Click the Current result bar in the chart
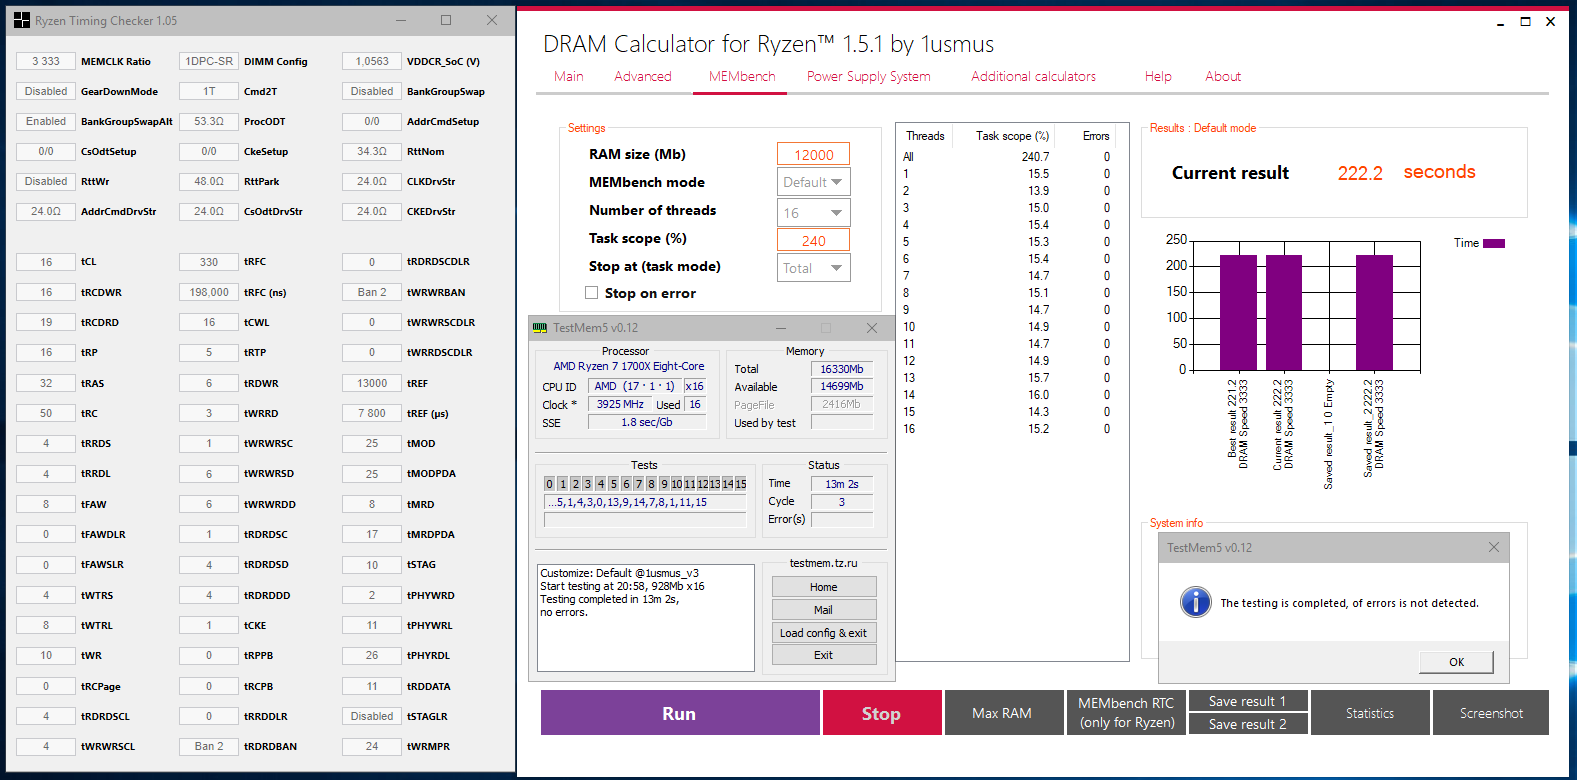The height and width of the screenshot is (780, 1577). pos(1284,312)
